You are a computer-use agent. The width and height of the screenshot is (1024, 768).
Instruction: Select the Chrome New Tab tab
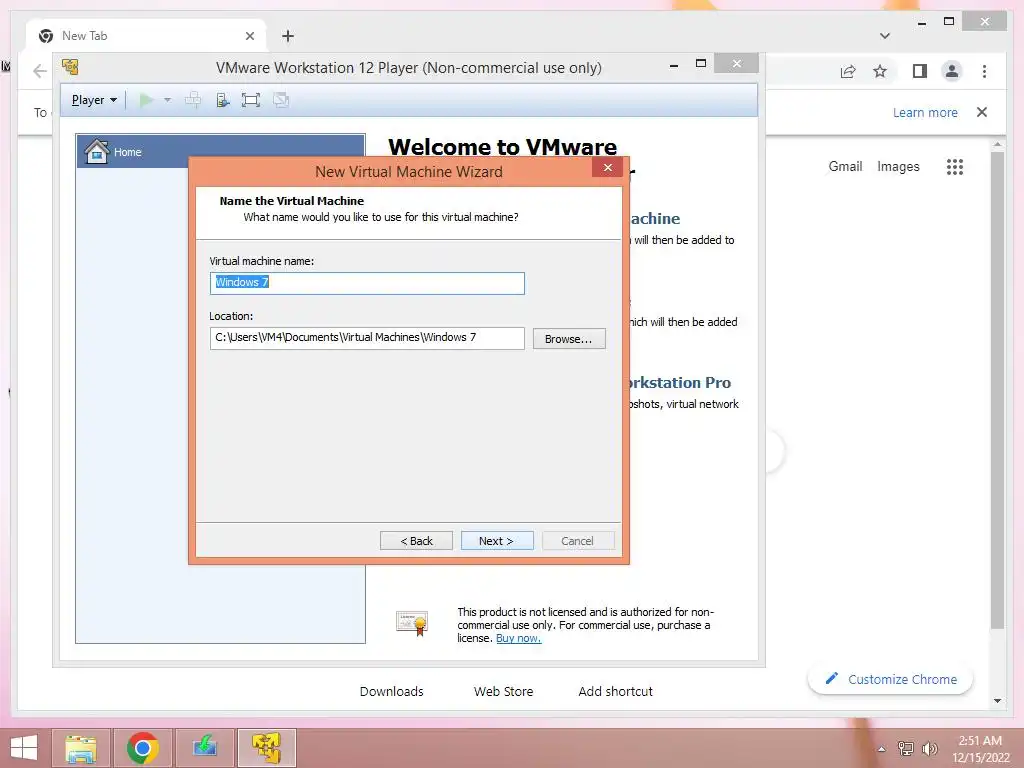[x=146, y=36]
